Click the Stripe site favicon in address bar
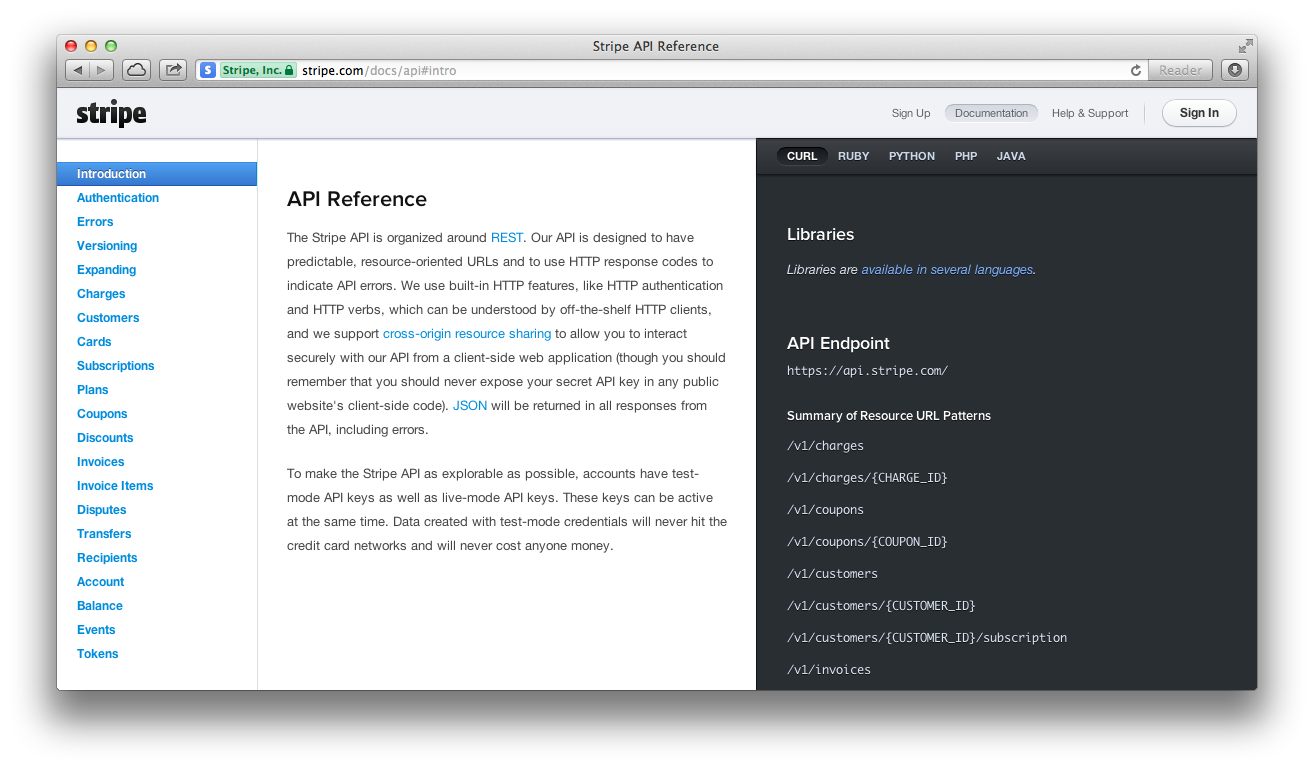This screenshot has width=1314, height=769. pyautogui.click(x=208, y=70)
